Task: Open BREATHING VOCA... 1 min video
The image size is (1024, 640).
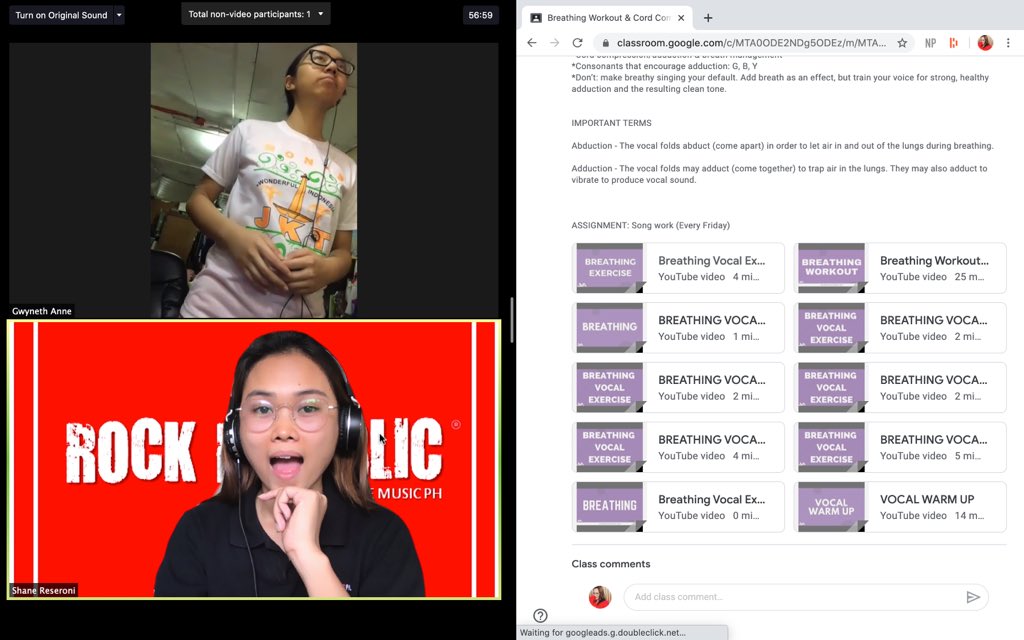Action: [x=678, y=328]
